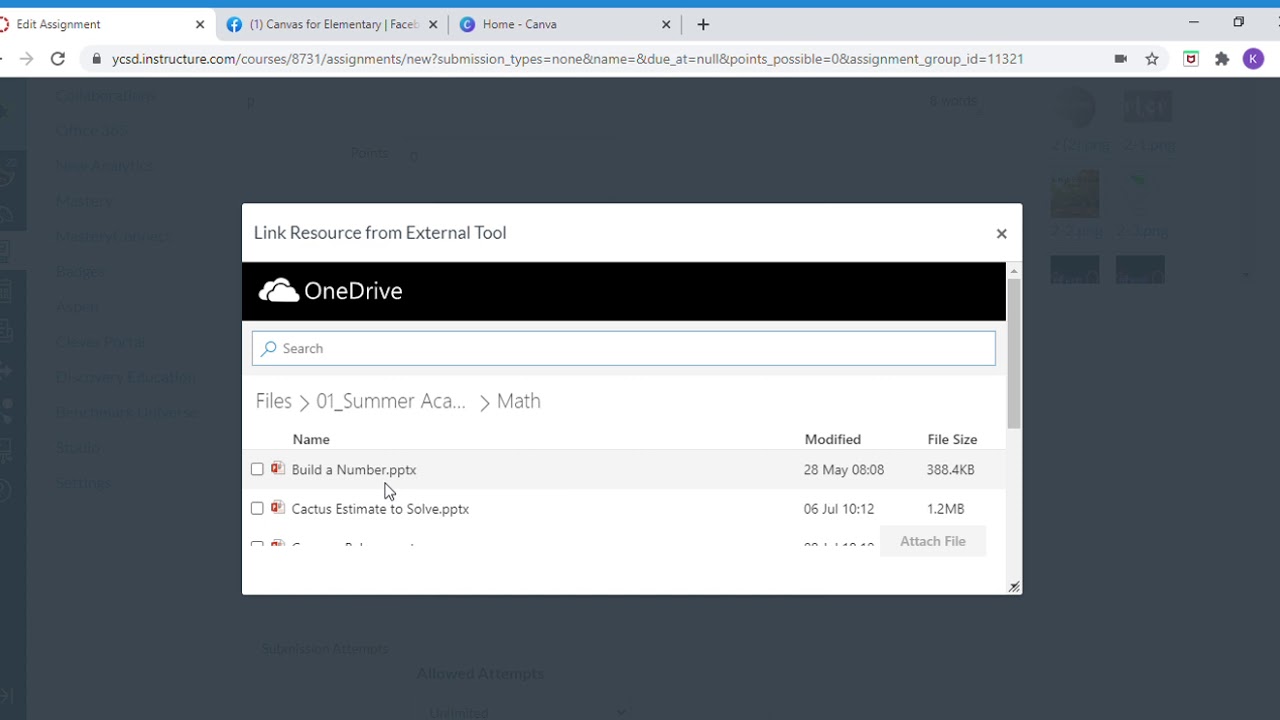
Task: Switch to Canvas for Elementary Facebook tab
Action: (330, 24)
